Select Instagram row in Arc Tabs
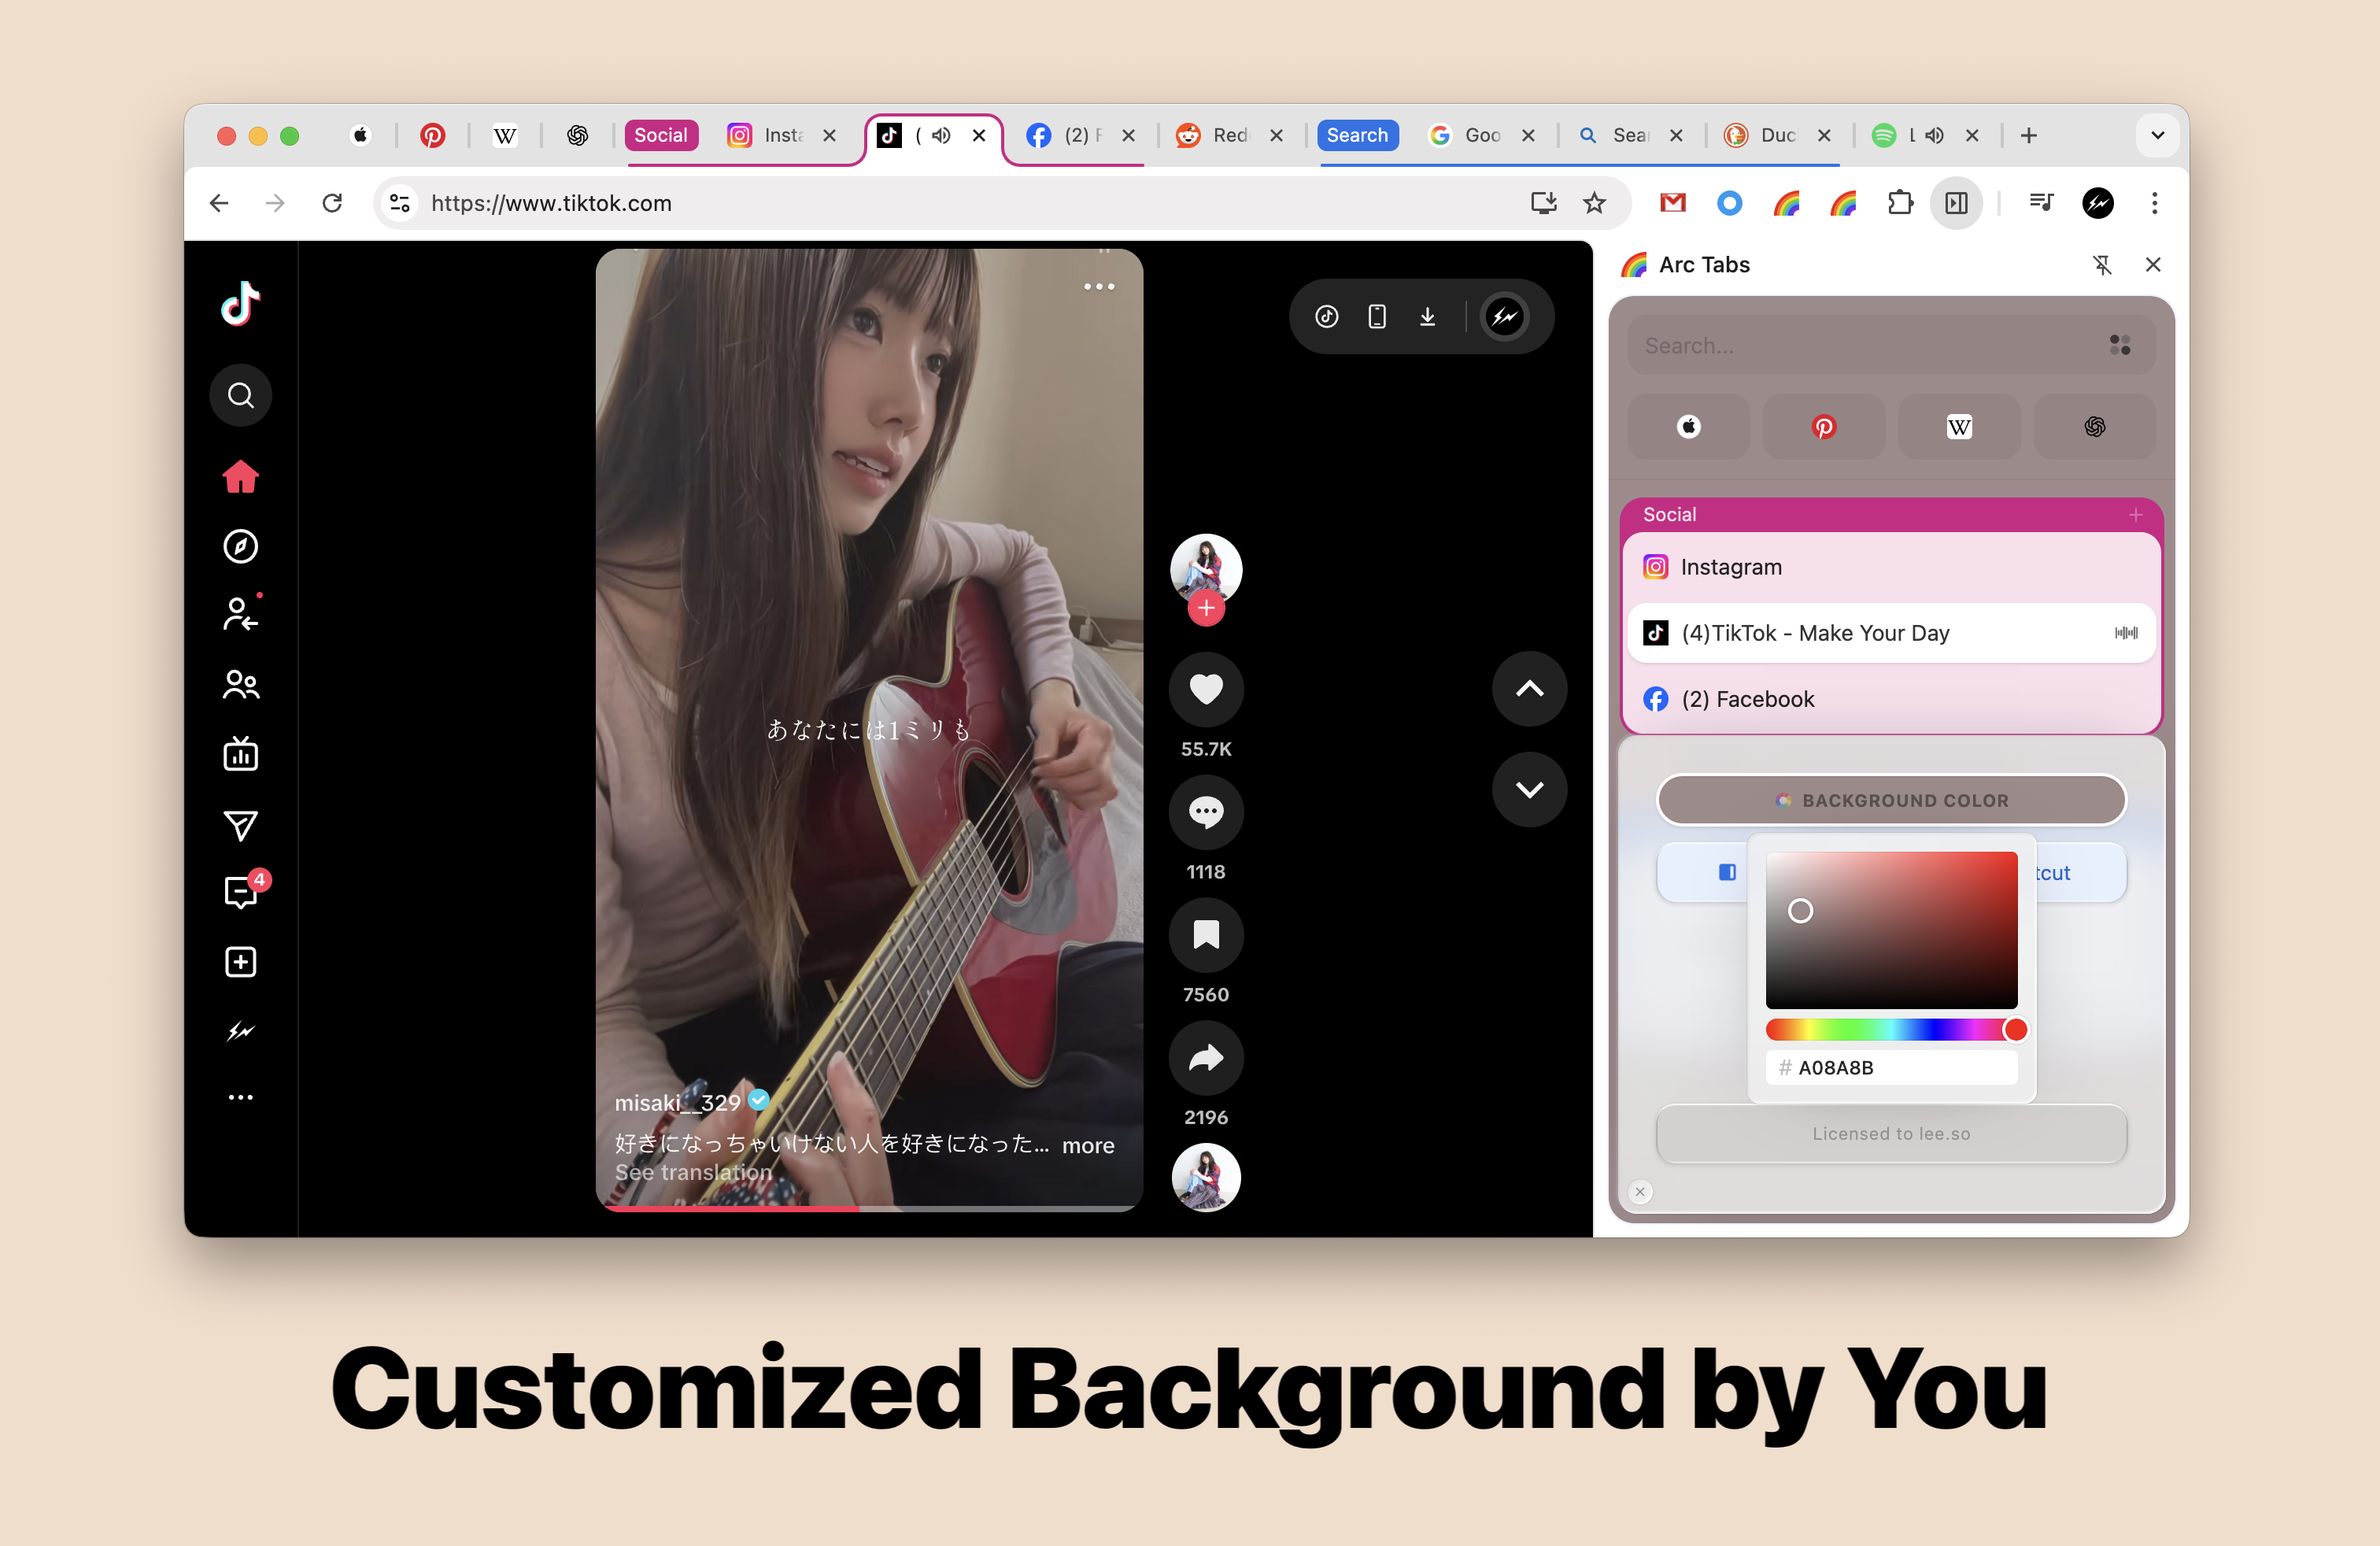Screen dimensions: 2380x1546 (x=1891, y=567)
